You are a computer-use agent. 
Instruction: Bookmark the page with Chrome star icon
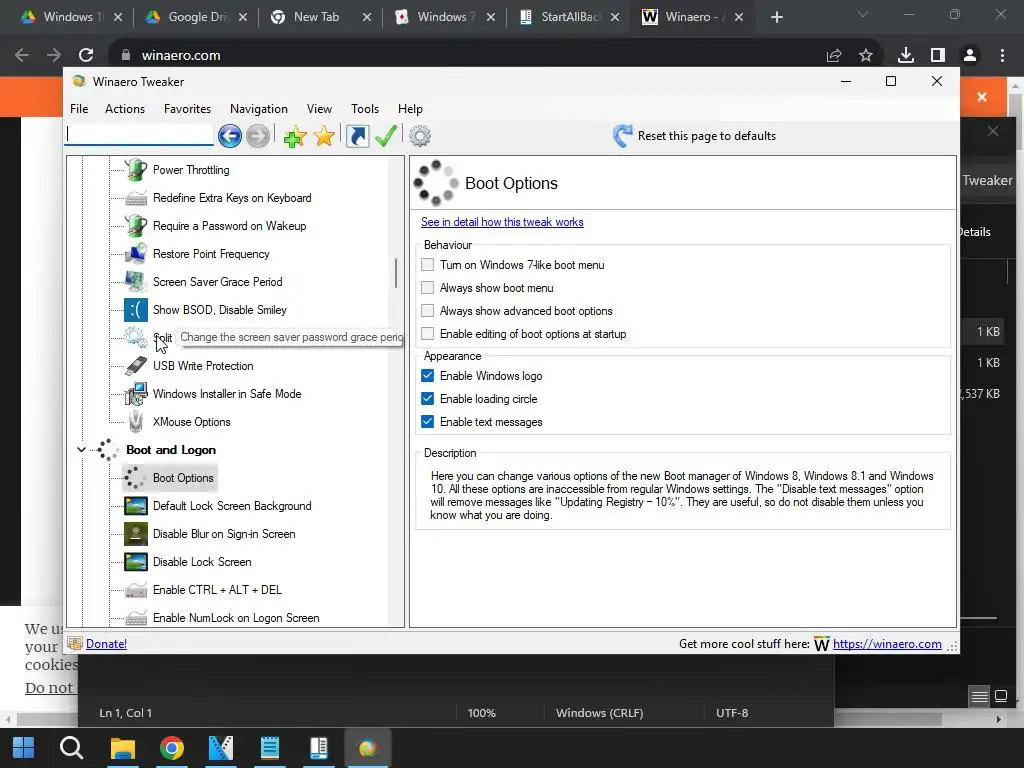point(866,56)
